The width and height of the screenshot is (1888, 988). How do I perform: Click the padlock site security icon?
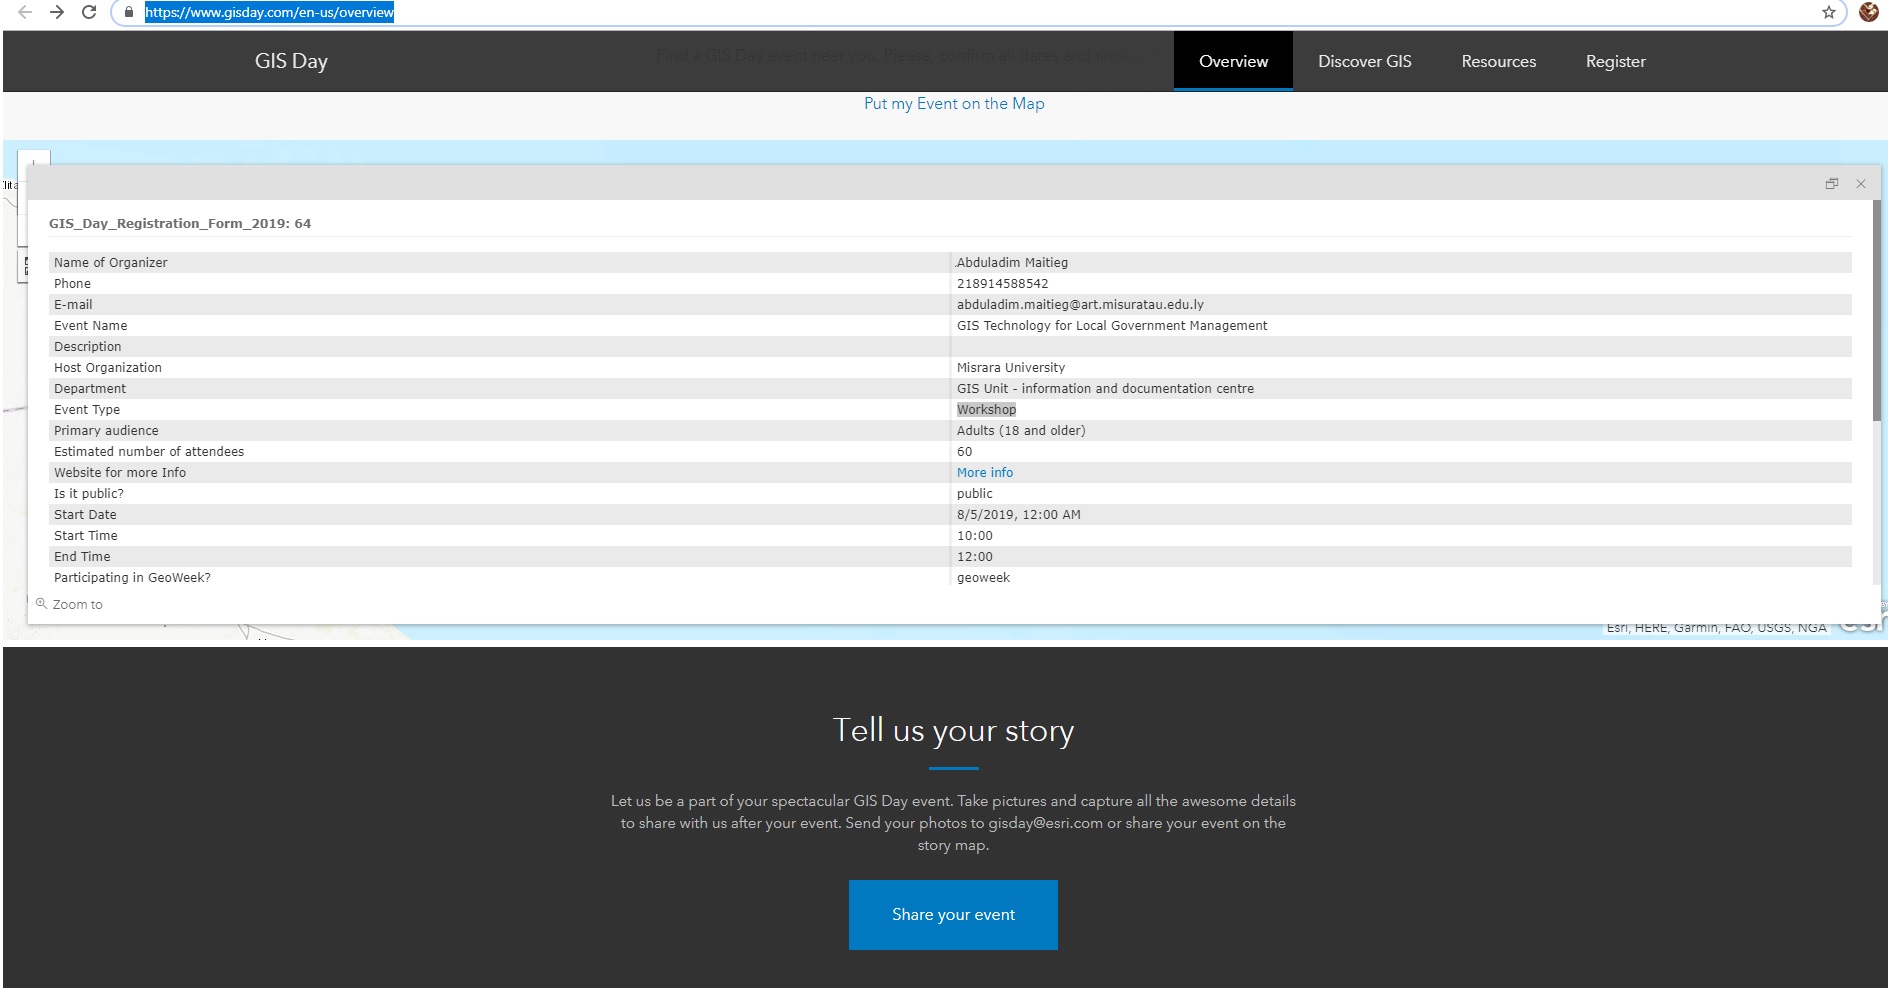[129, 12]
